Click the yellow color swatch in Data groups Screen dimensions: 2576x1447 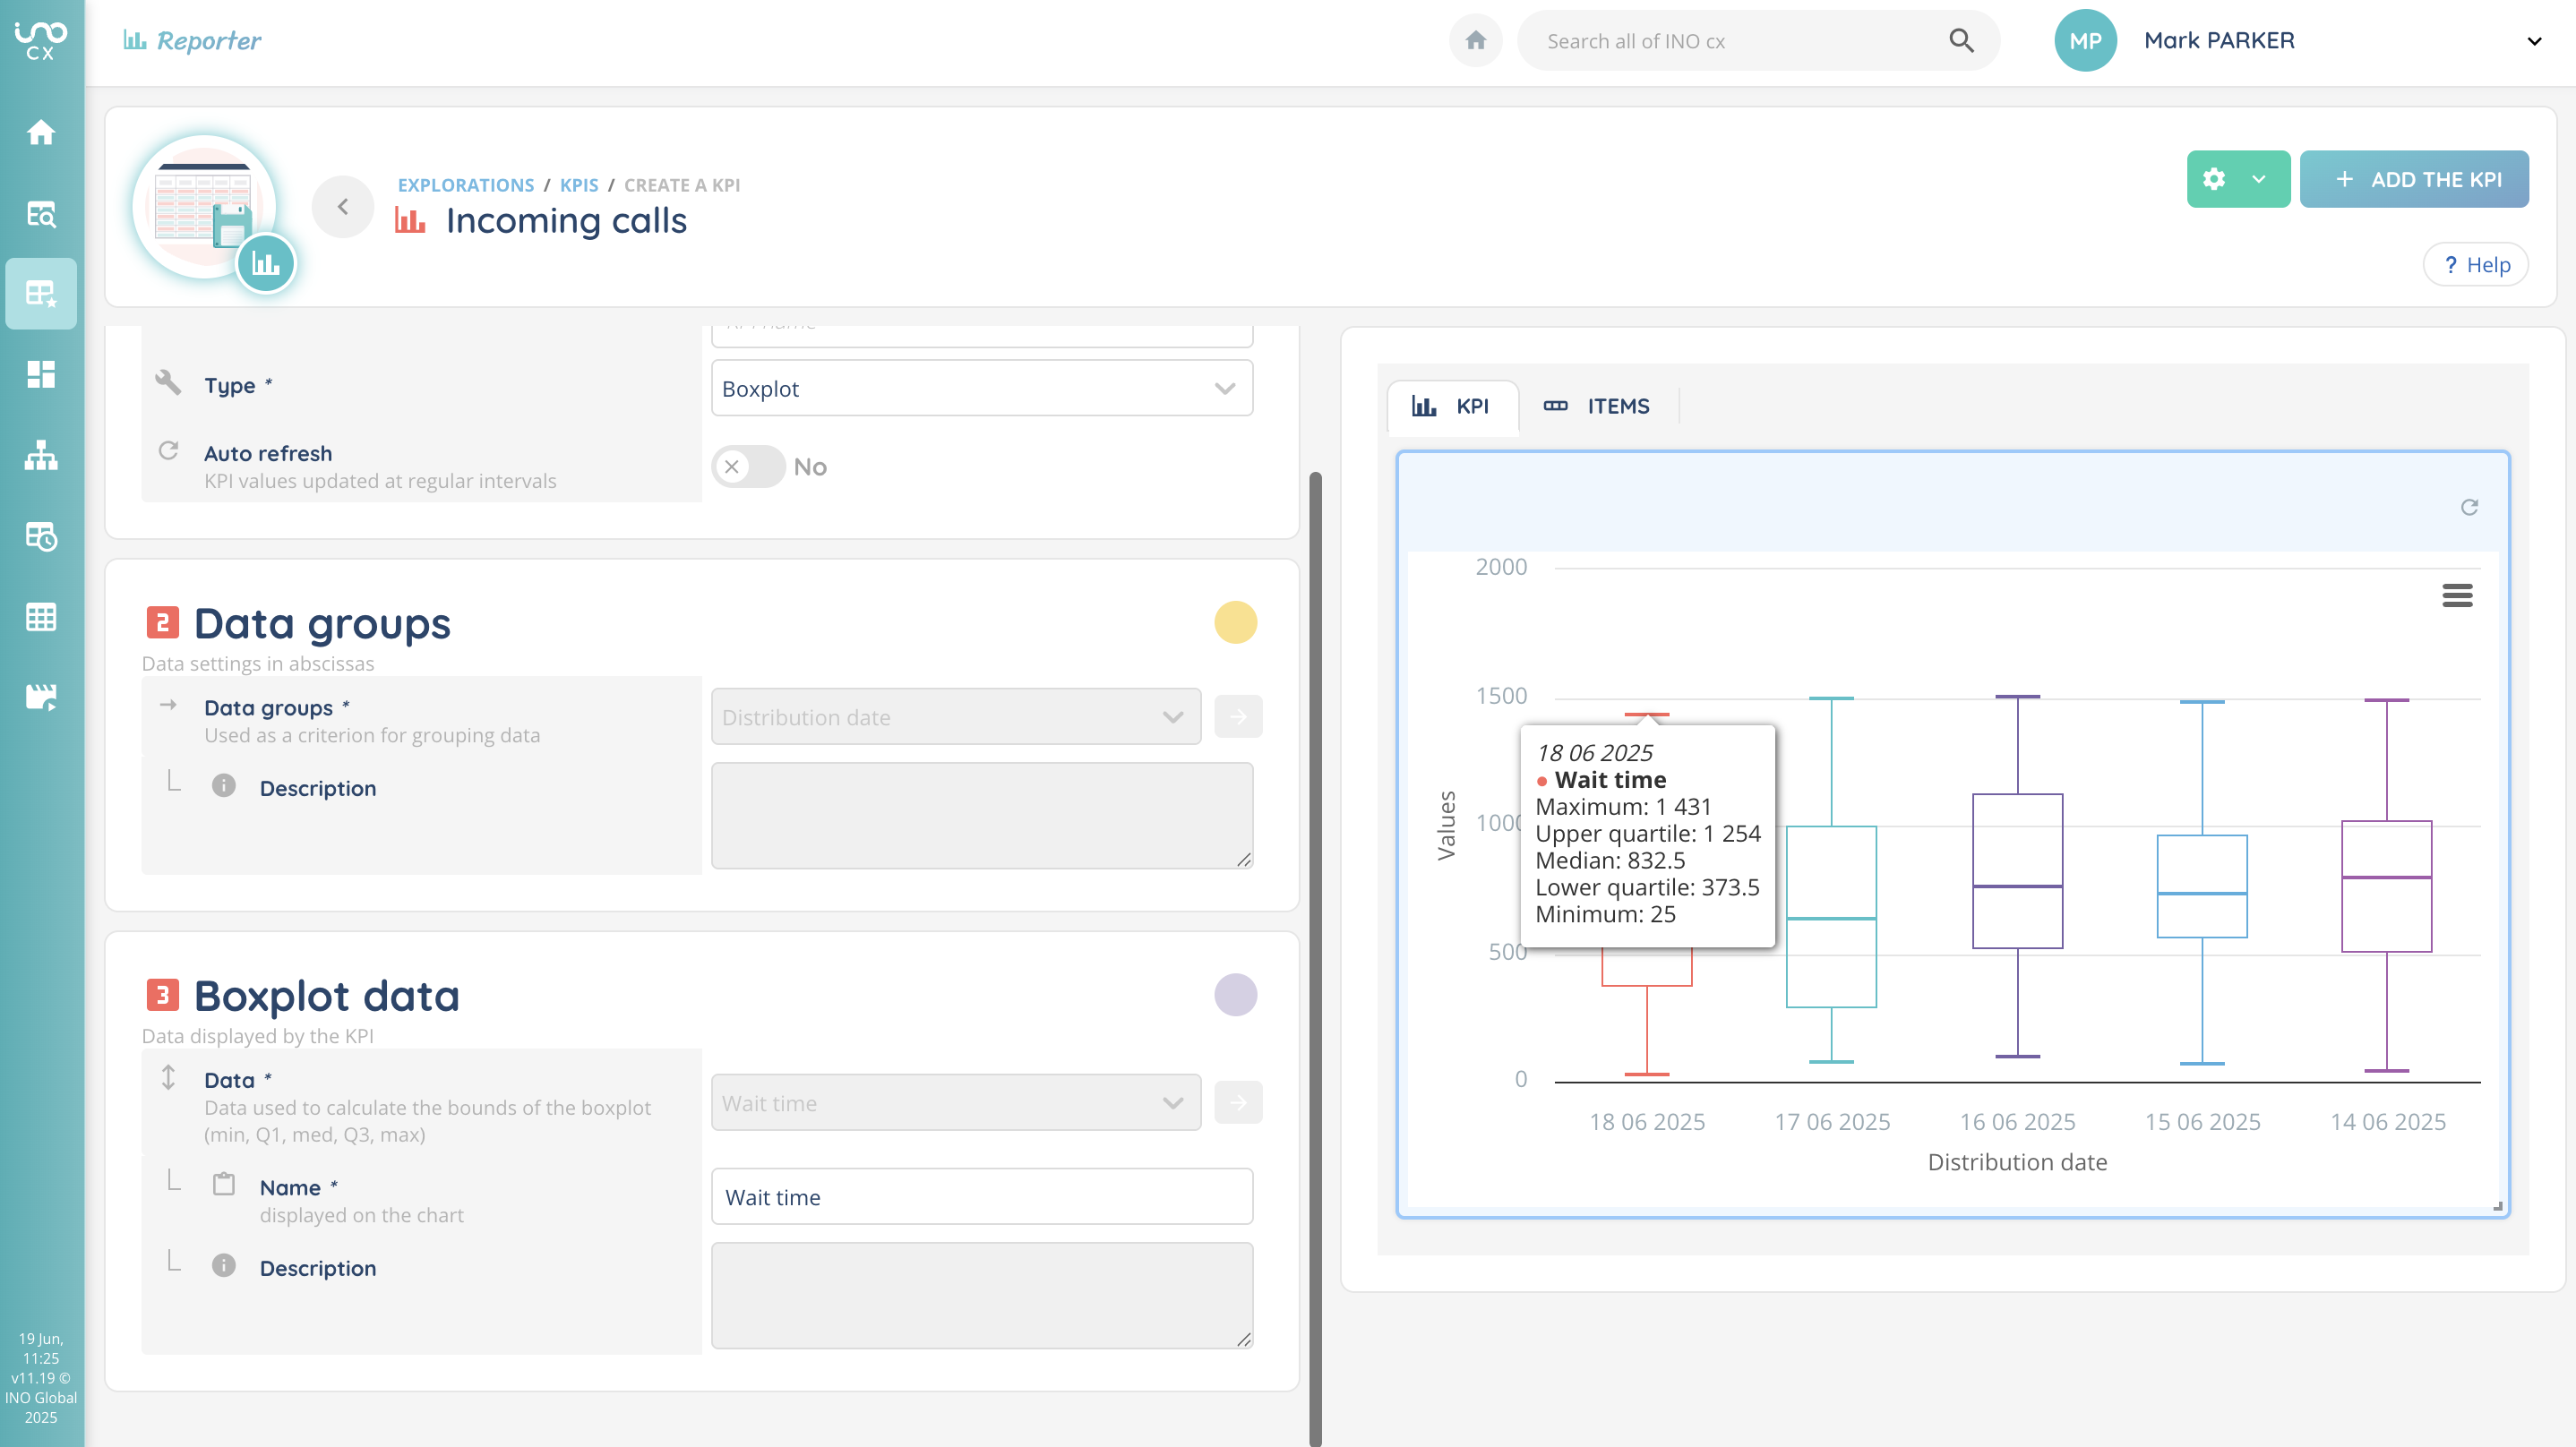(1235, 622)
